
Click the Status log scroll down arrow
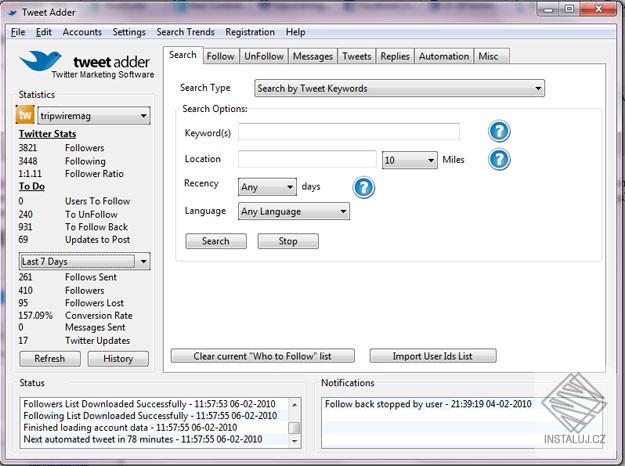pos(295,441)
